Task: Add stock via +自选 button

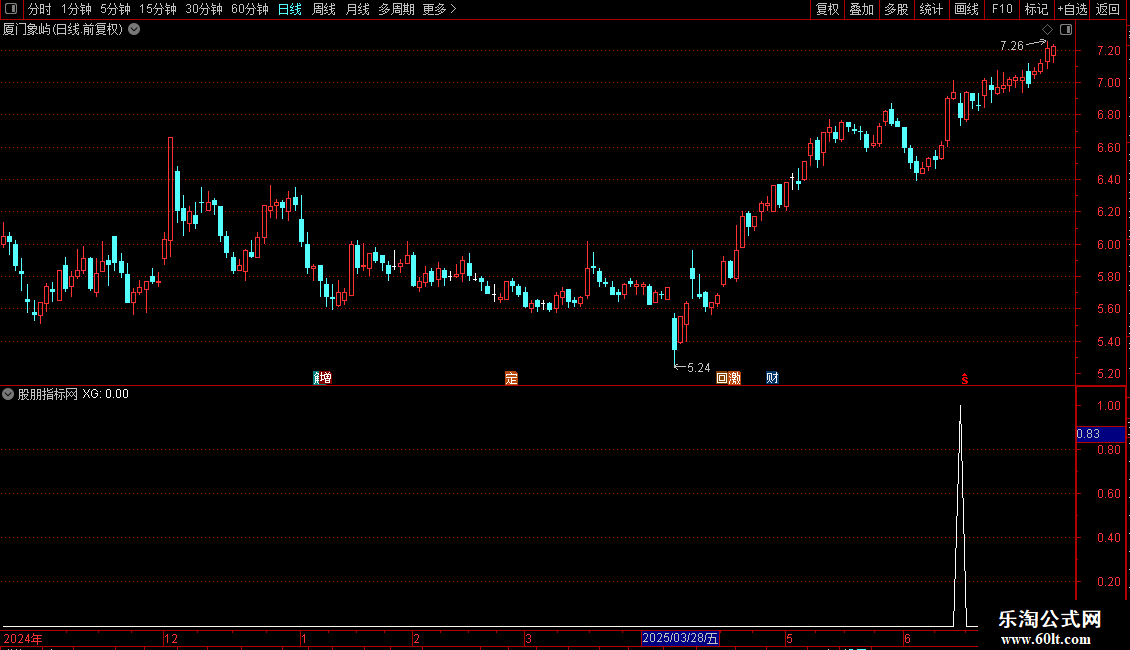Action: point(1072,9)
